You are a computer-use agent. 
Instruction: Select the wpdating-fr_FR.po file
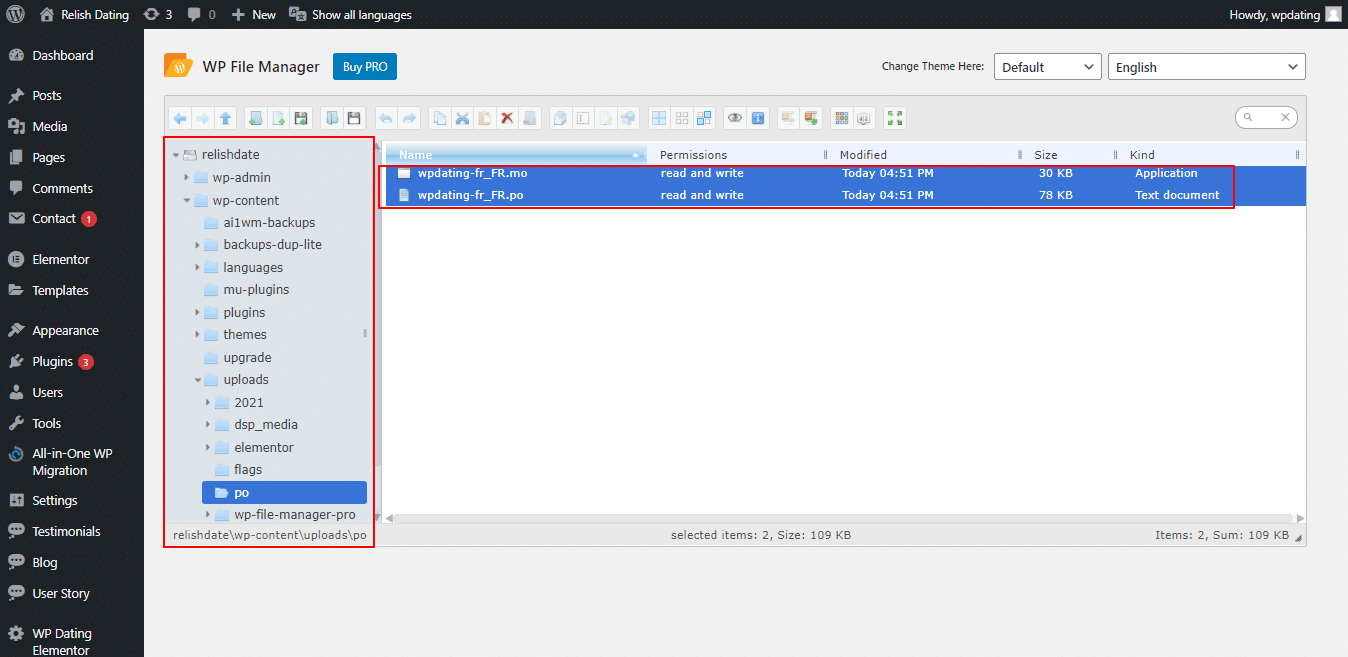[x=845, y=195]
